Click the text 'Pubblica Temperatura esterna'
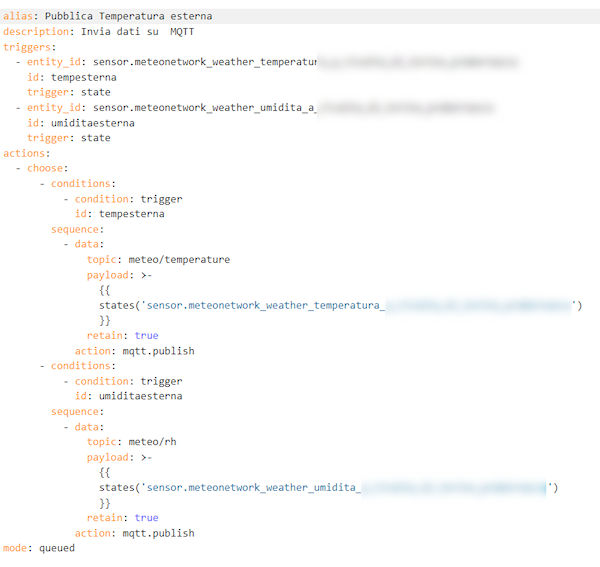Screen dimensions: 600x567 click(x=129, y=16)
